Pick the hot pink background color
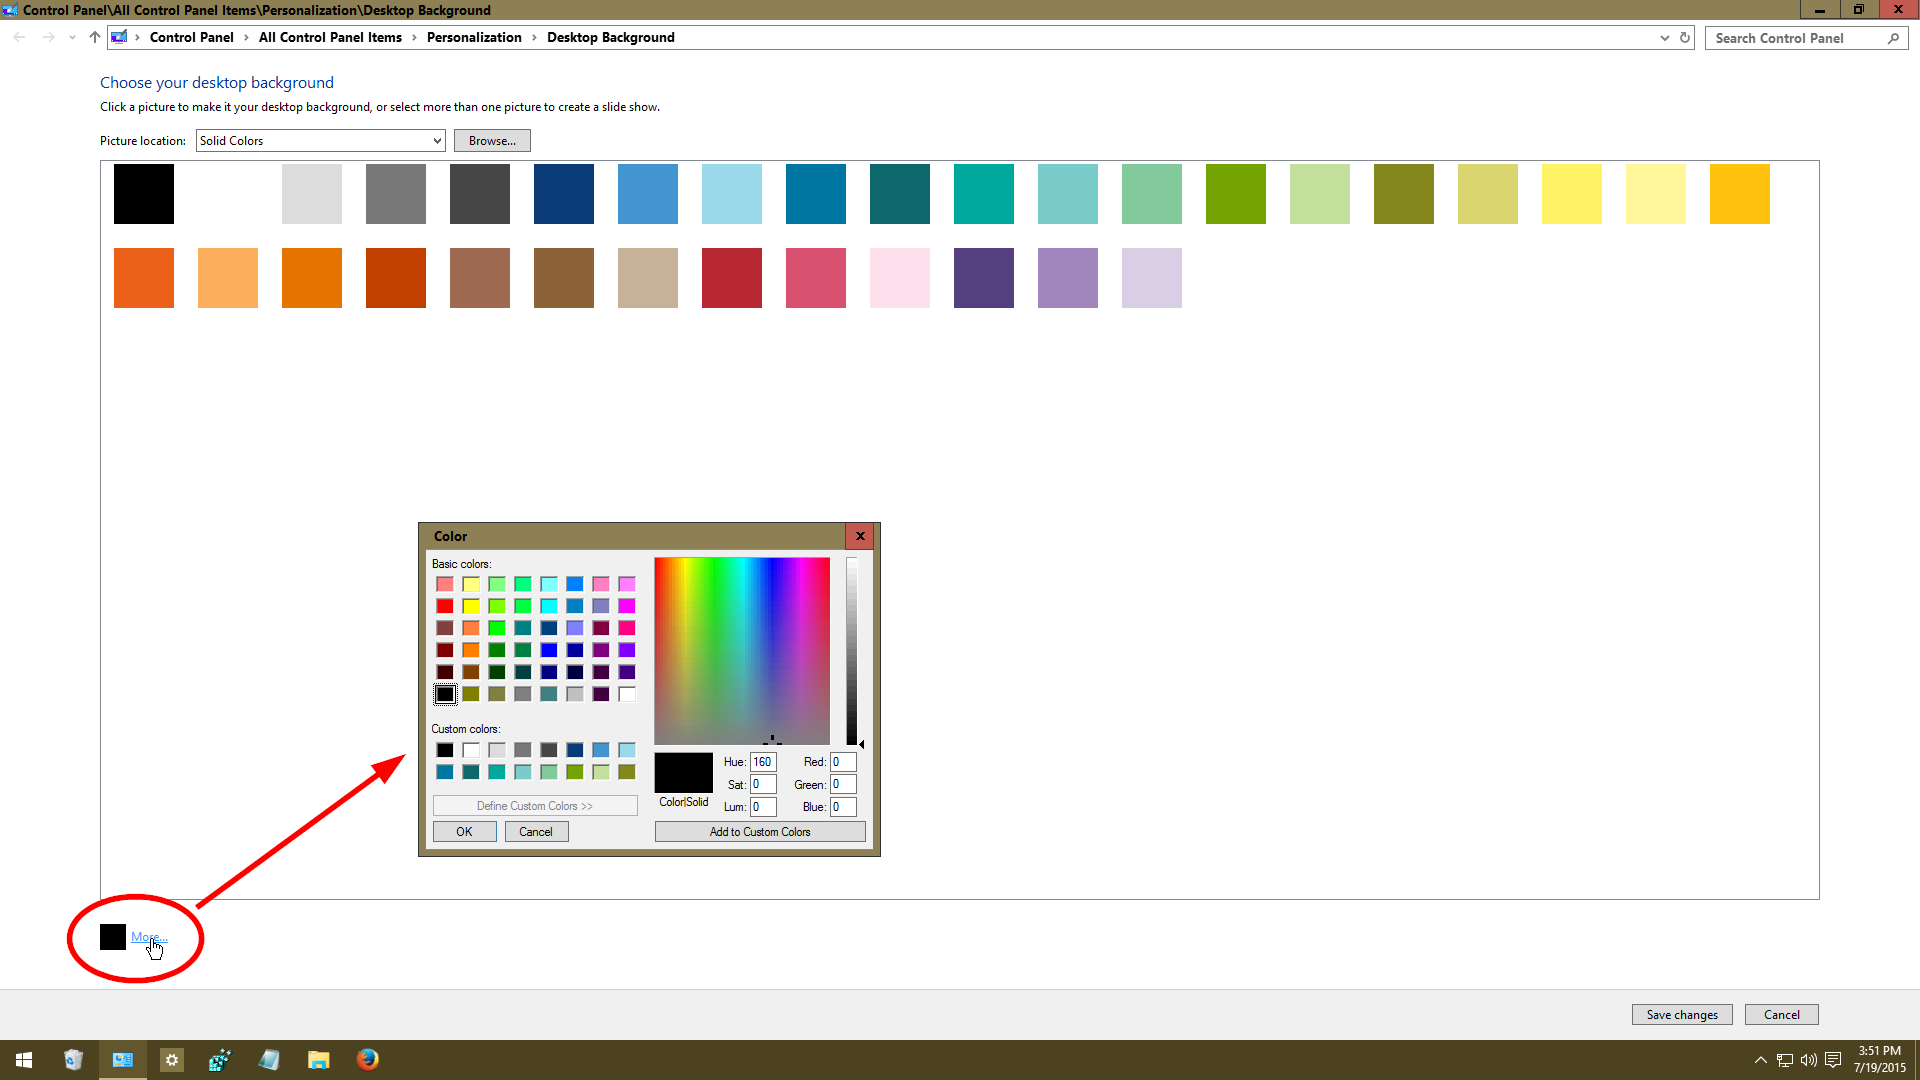 pos(814,277)
